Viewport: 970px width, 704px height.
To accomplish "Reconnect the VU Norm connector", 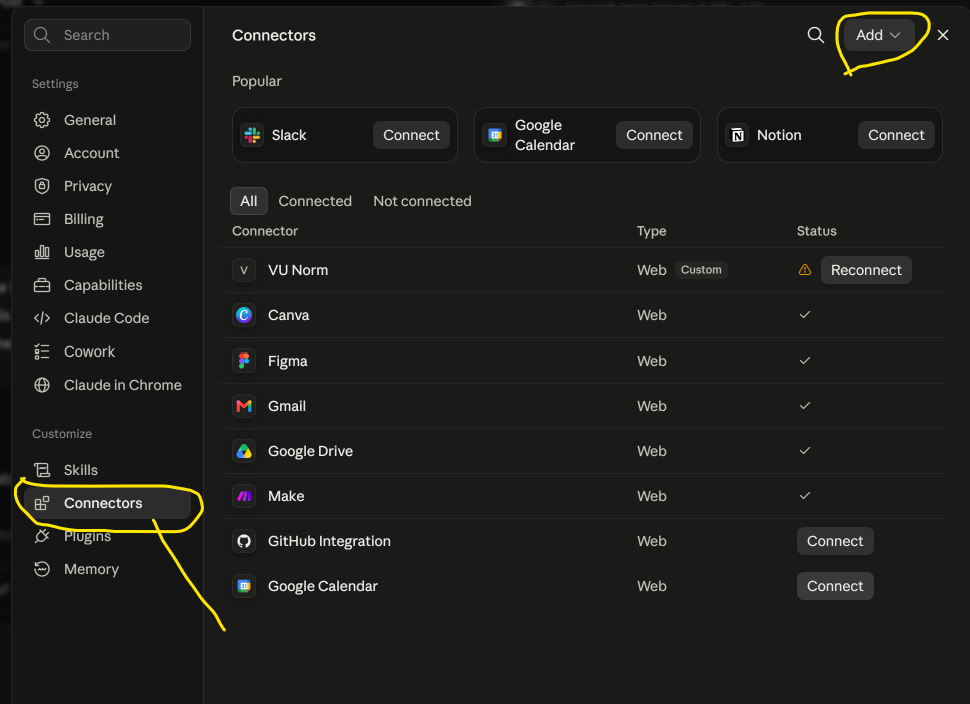I will [x=866, y=270].
